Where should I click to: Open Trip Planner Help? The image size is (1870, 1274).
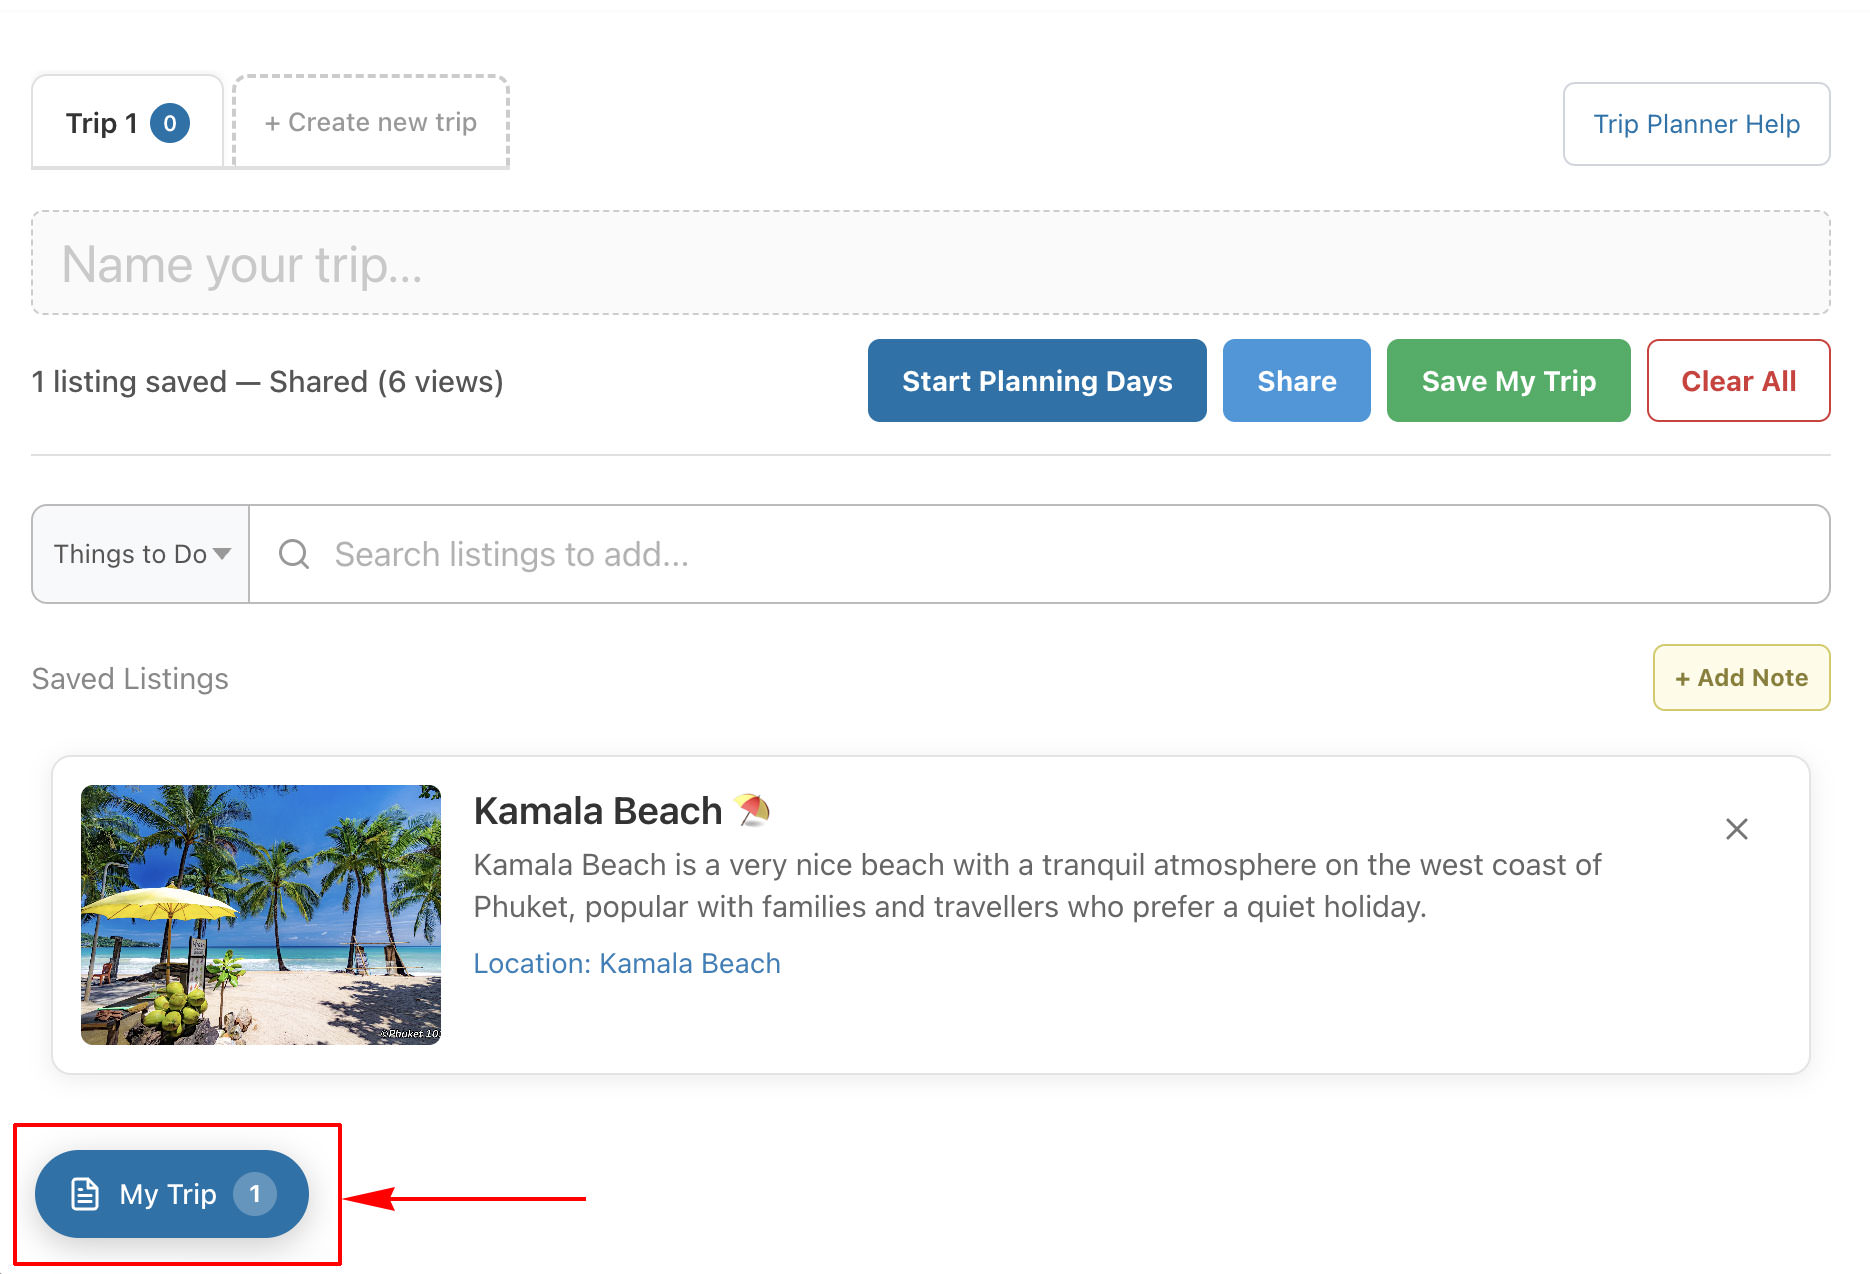1696,124
